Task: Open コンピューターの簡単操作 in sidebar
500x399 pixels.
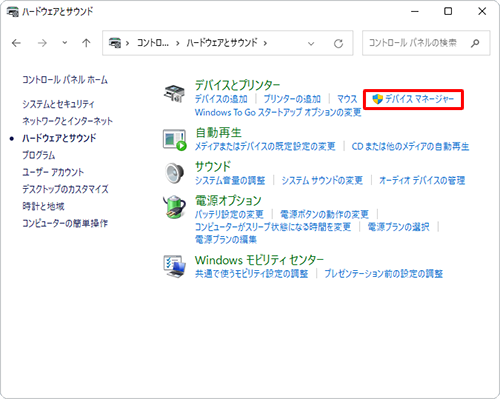Action: (x=65, y=223)
